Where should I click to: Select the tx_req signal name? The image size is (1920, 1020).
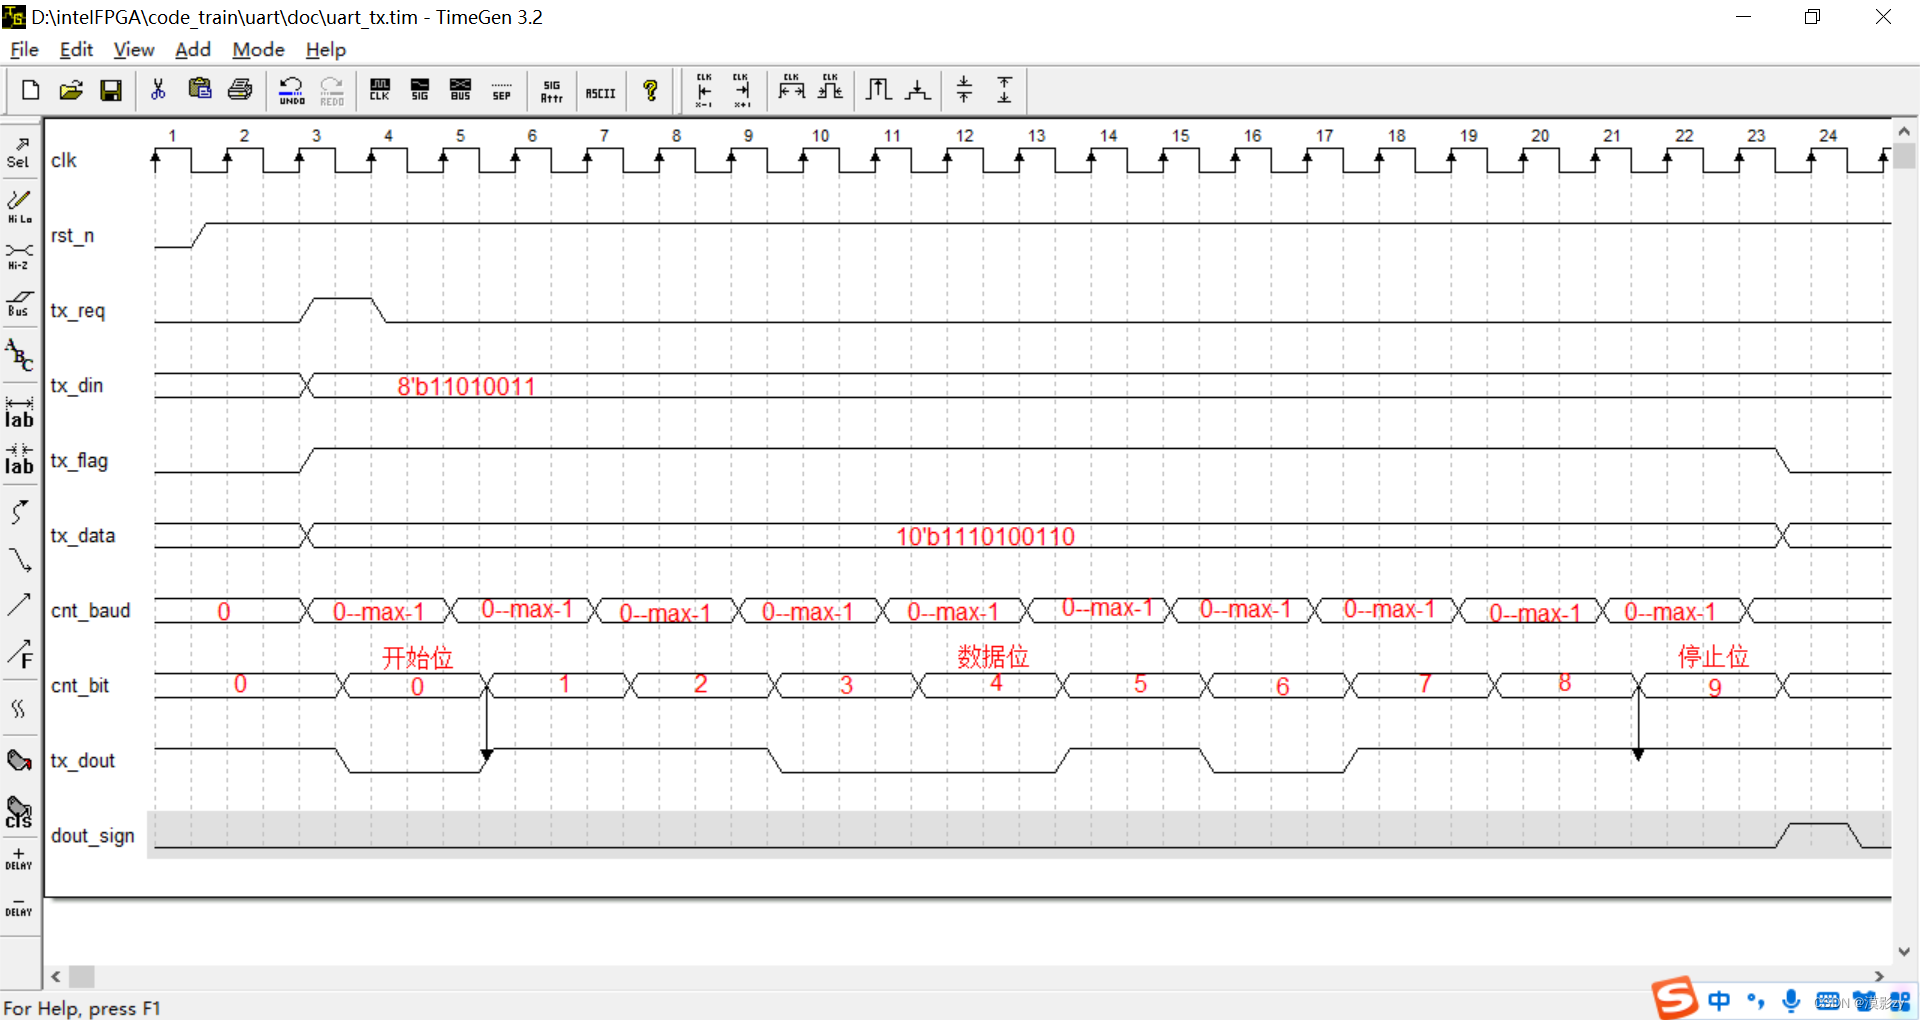(x=78, y=311)
